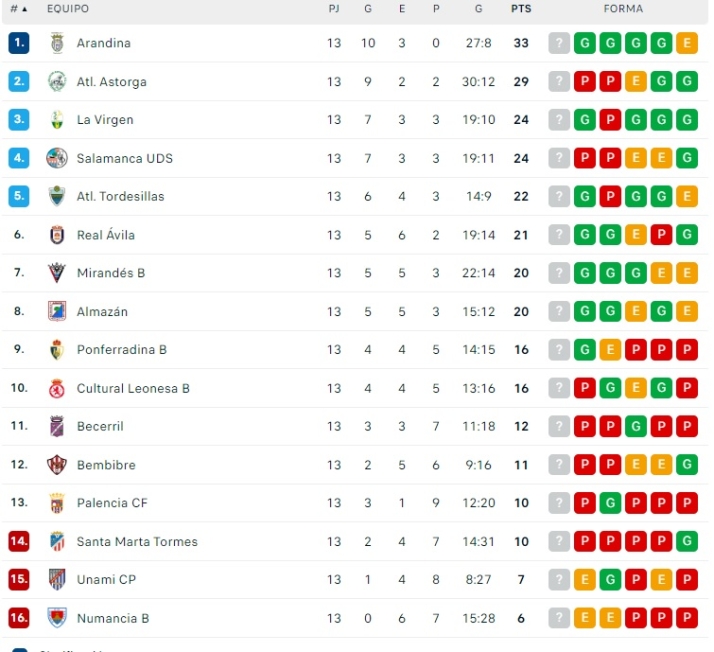Open the Santa Marta Tormes team link
This screenshot has height=652, width=714.
pyautogui.click(x=137, y=542)
